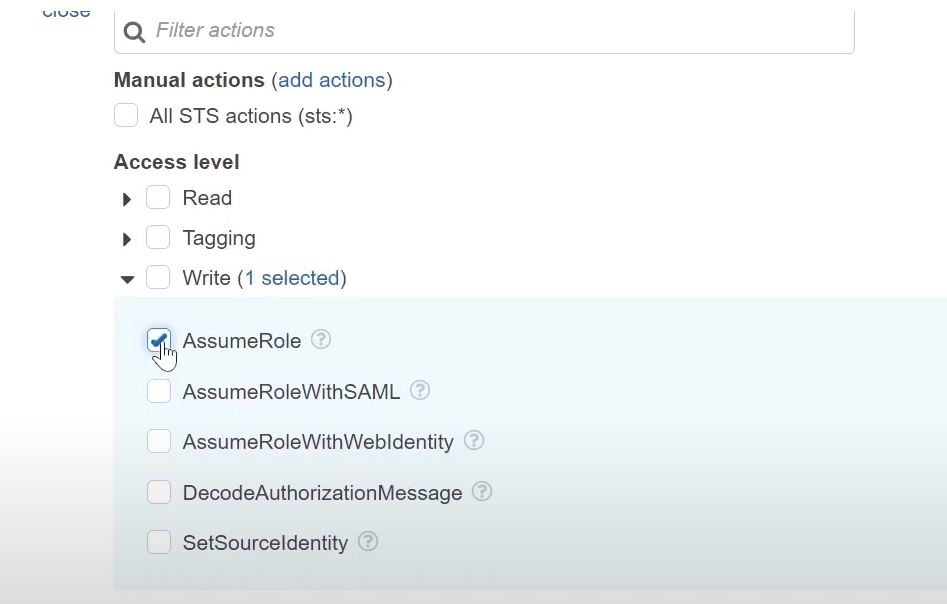This screenshot has width=947, height=604.
Task: Check the DecodeAuthorizationMessage action
Action: point(159,492)
